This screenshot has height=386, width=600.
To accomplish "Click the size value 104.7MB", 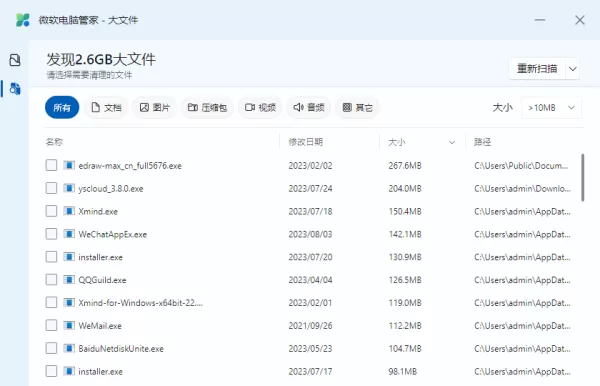I will pos(405,349).
